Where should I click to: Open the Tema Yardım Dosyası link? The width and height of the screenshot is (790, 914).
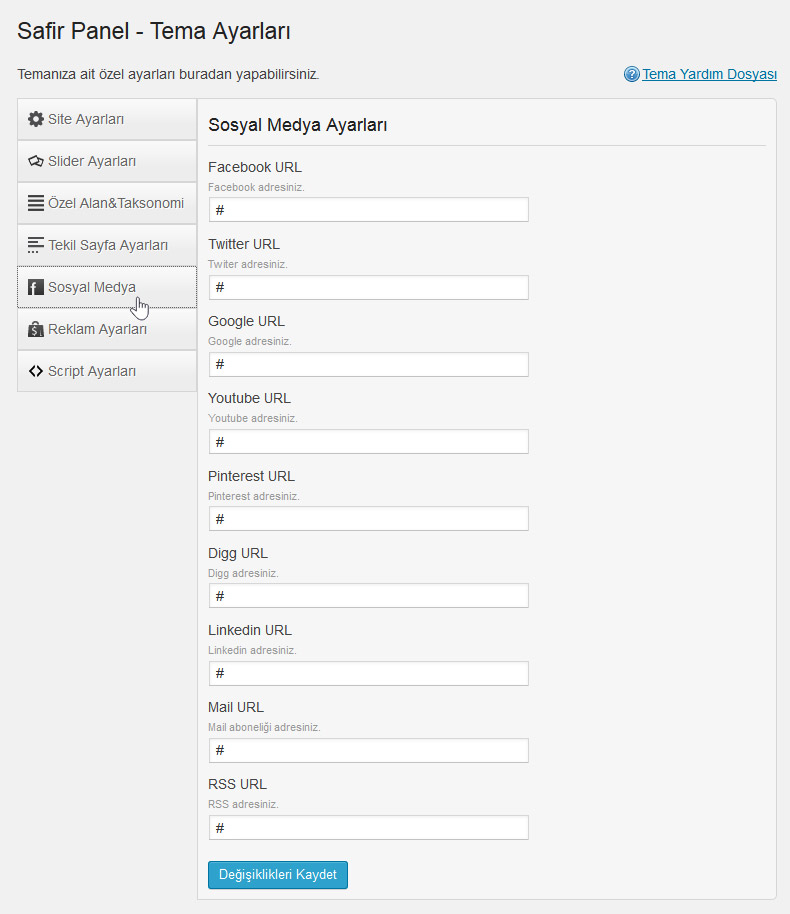pyautogui.click(x=710, y=74)
